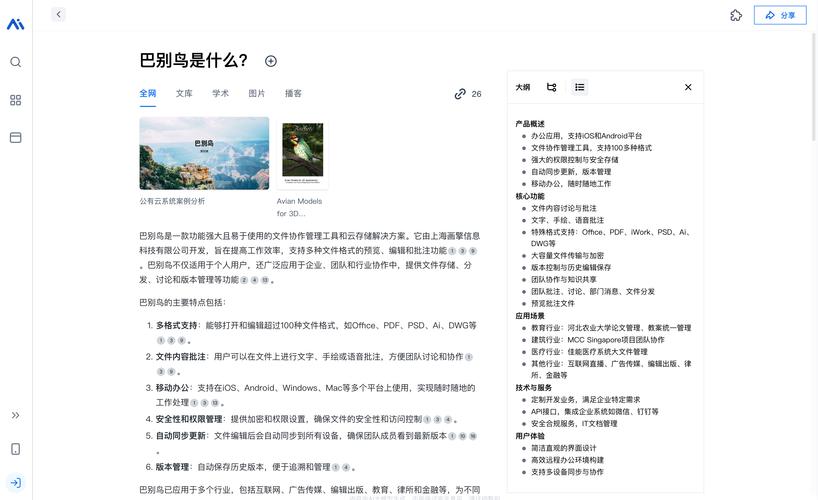Click outline item 团队协作与知识共享
The image size is (818, 500).
[x=564, y=279]
